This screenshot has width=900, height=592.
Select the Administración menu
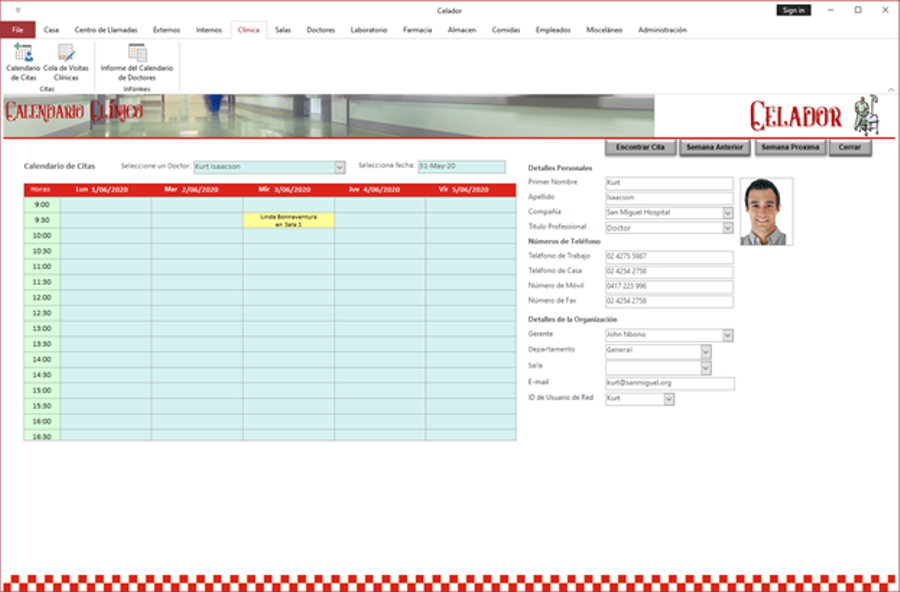(664, 30)
